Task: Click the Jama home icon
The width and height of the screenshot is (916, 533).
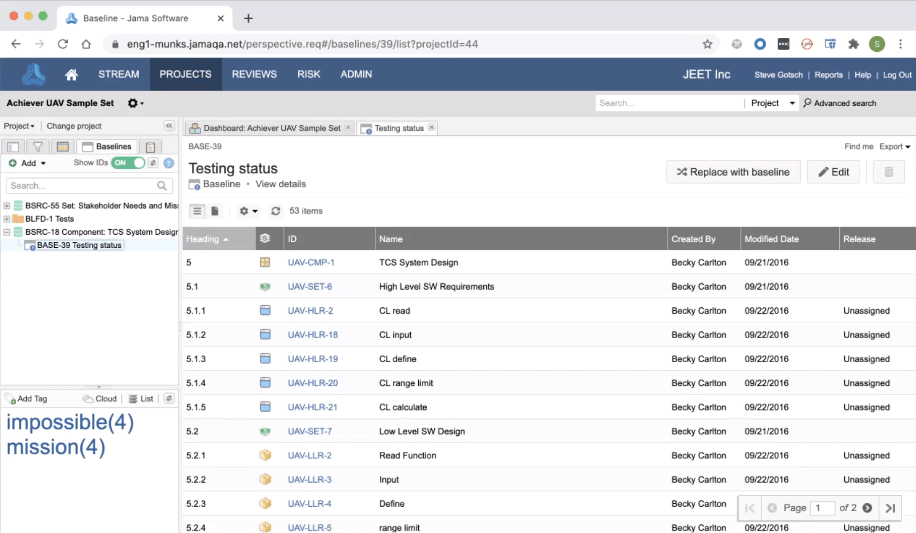Action: (71, 75)
